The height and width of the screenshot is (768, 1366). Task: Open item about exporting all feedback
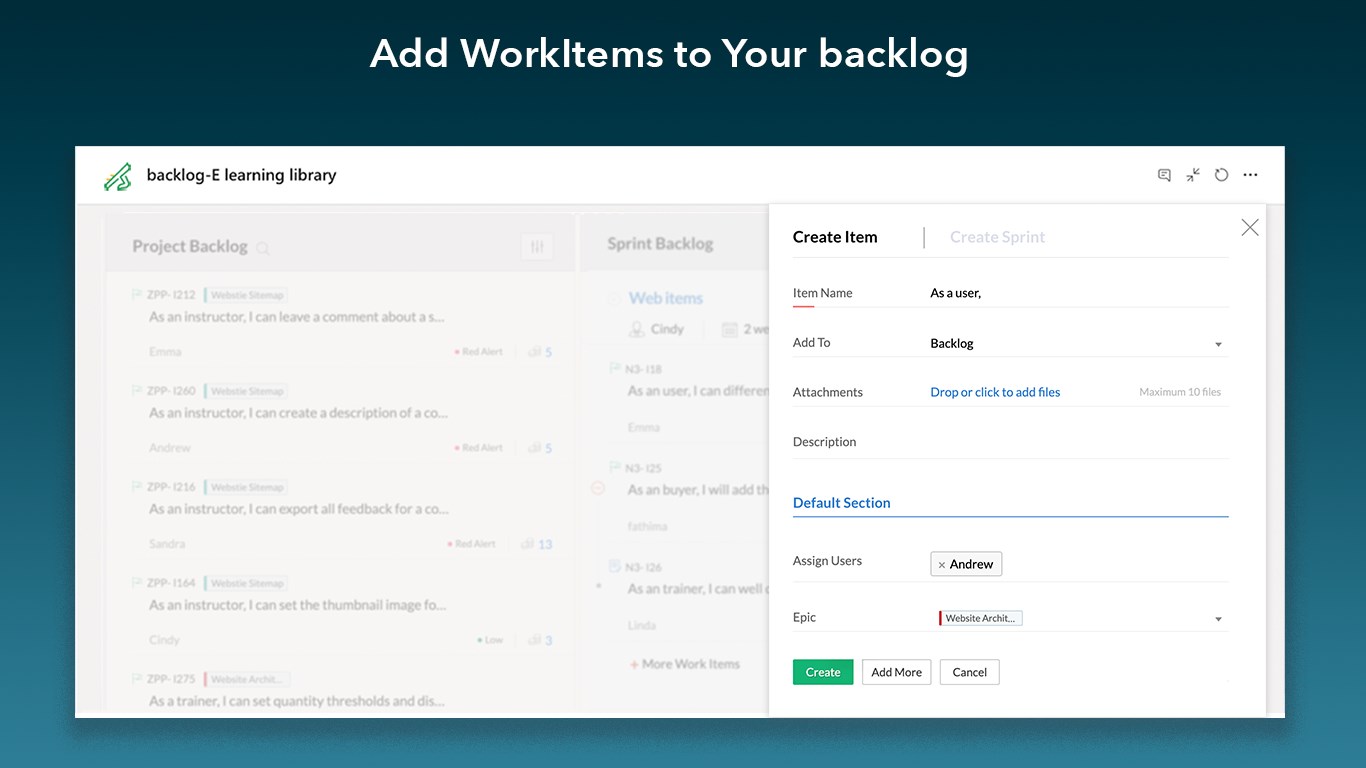(x=299, y=509)
